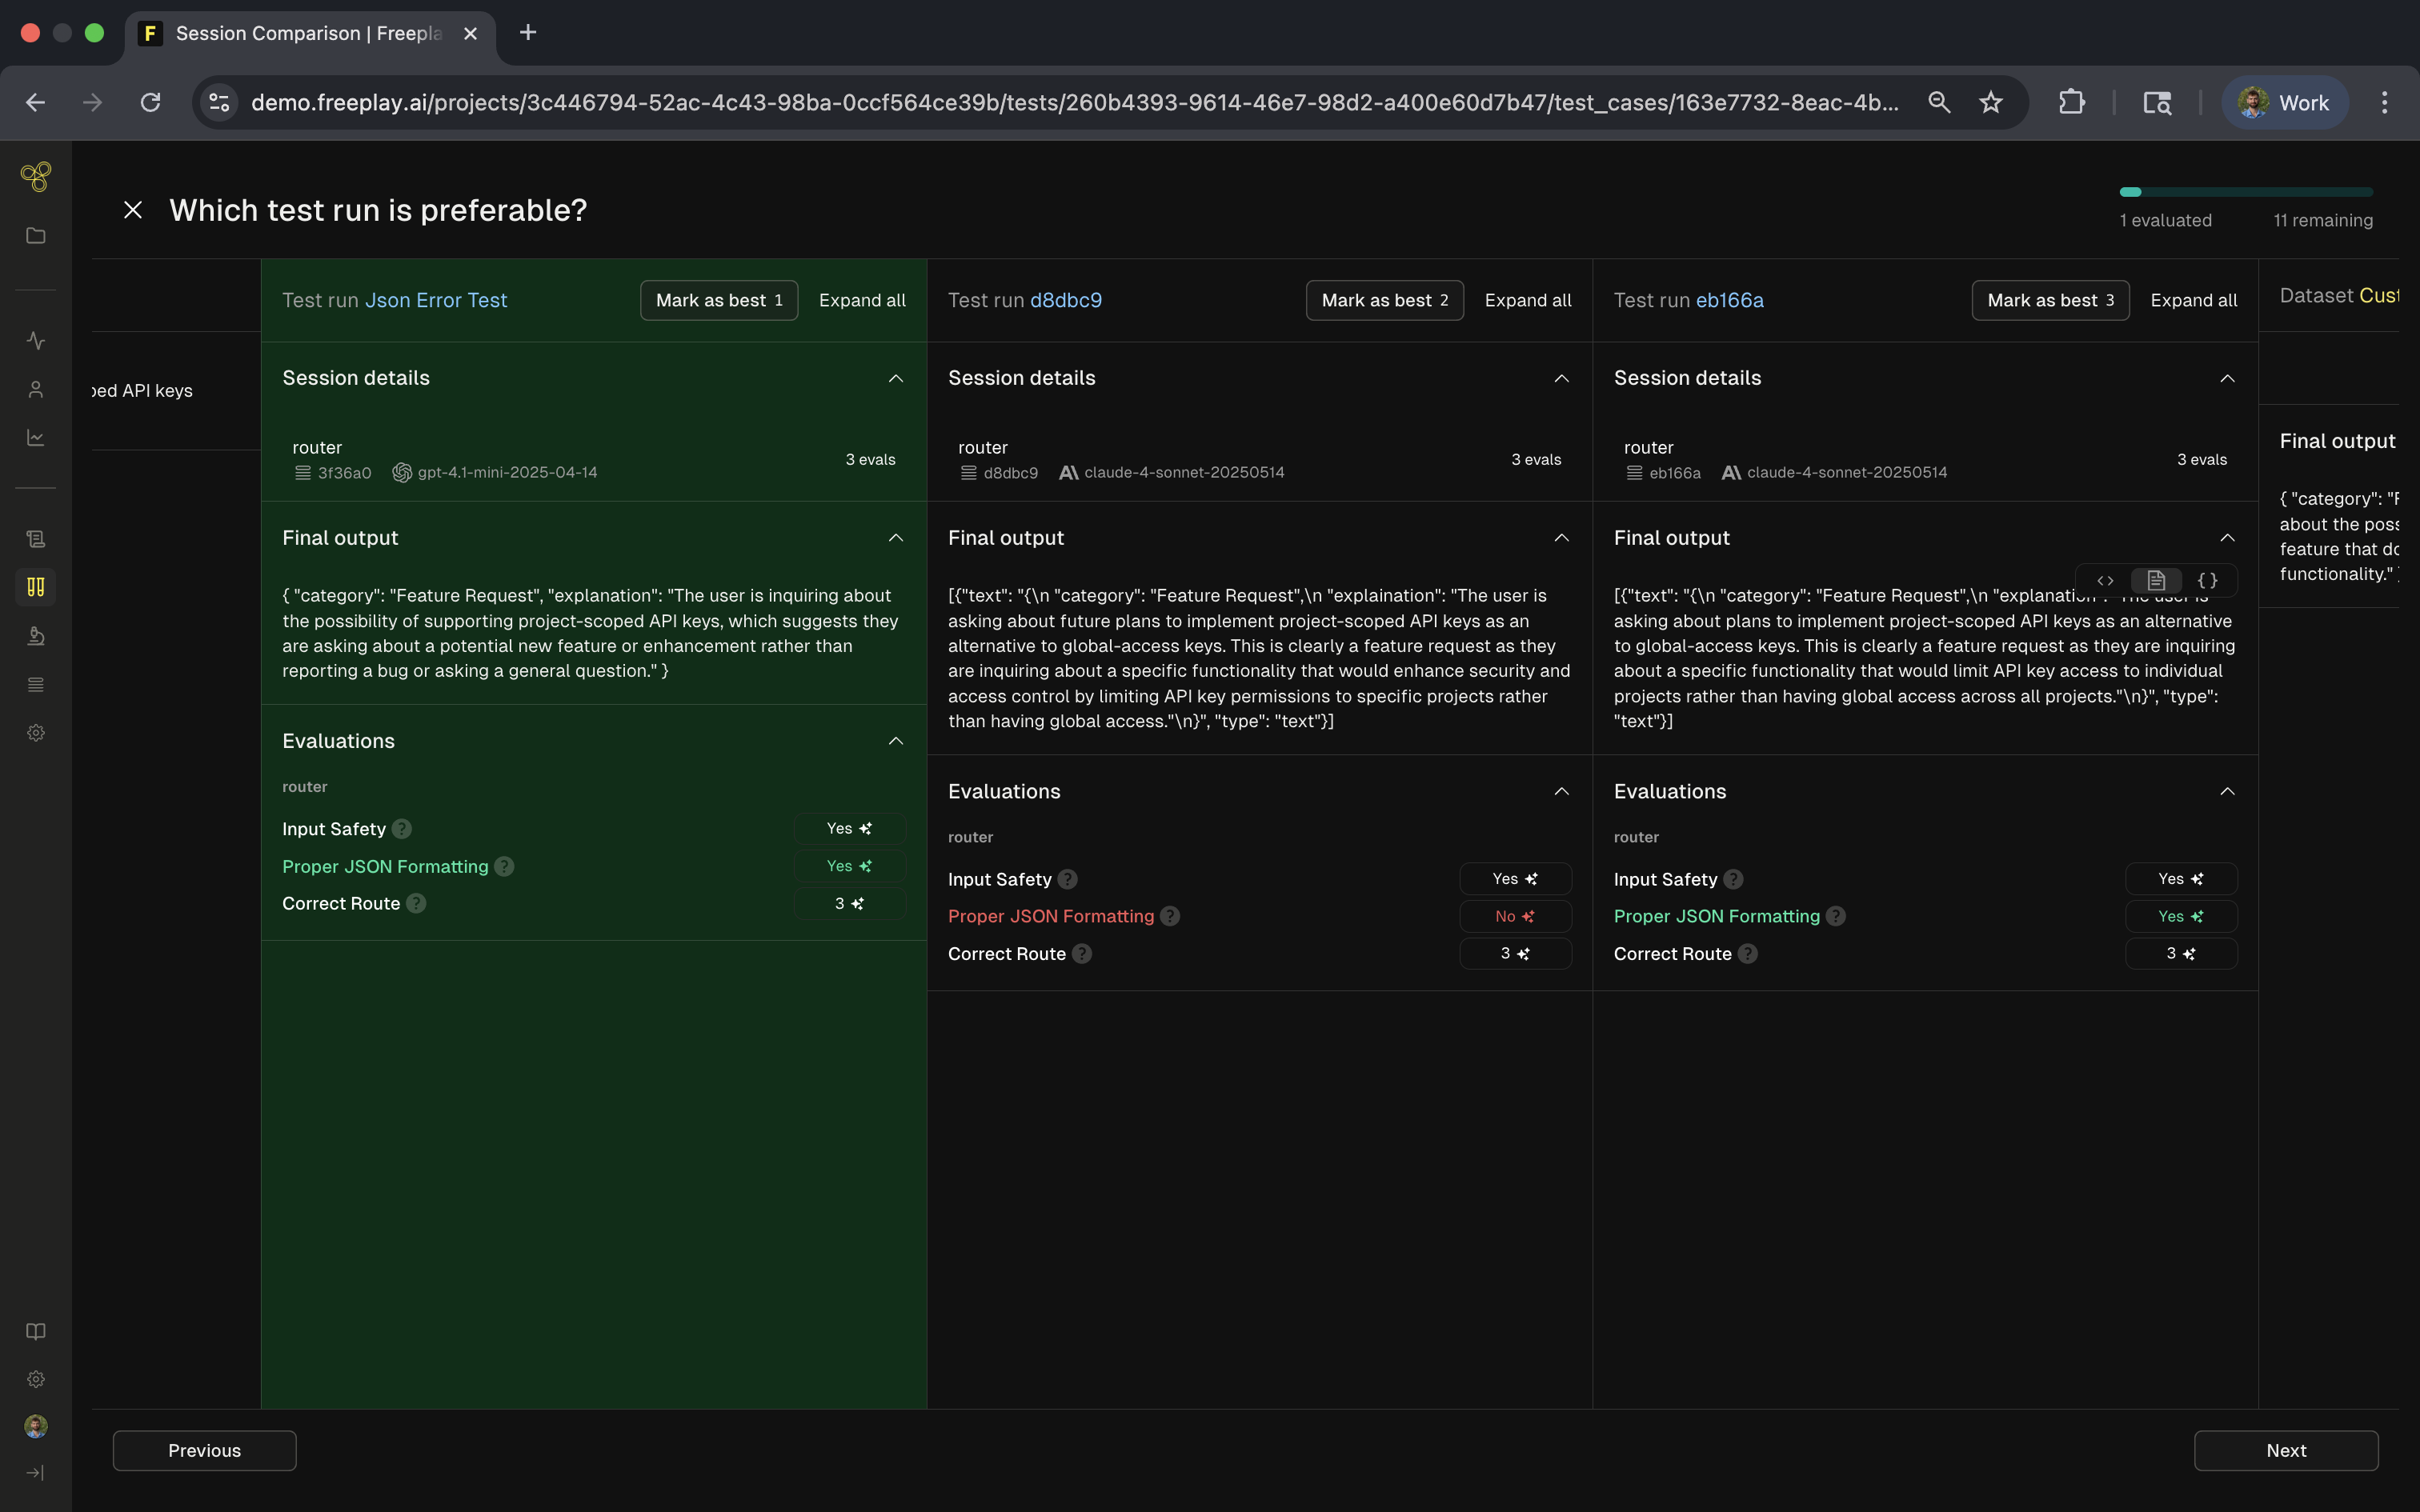2420x1512 pixels.
Task: Open the line chart analytics sidebar icon
Action: point(36,438)
